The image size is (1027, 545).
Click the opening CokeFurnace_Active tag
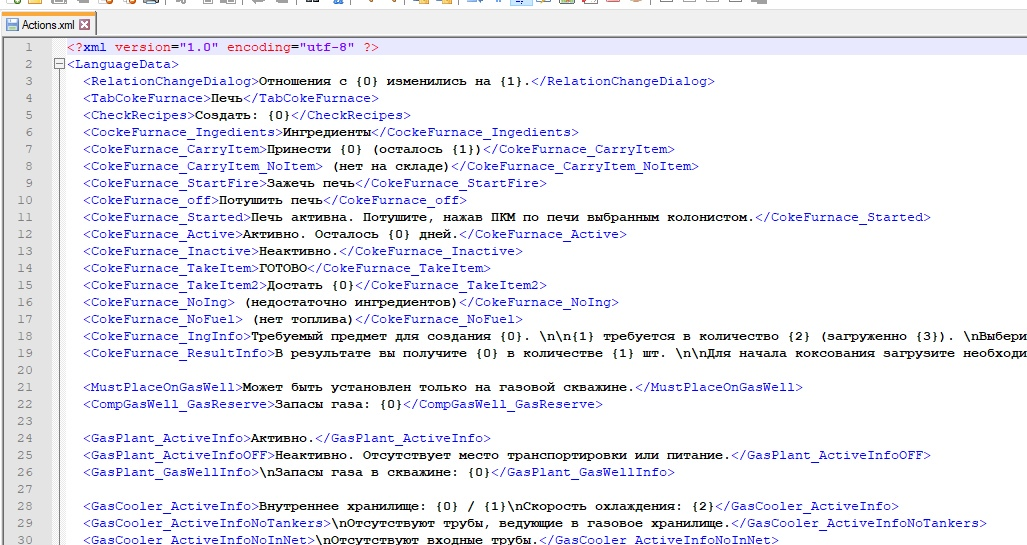click(x=163, y=235)
